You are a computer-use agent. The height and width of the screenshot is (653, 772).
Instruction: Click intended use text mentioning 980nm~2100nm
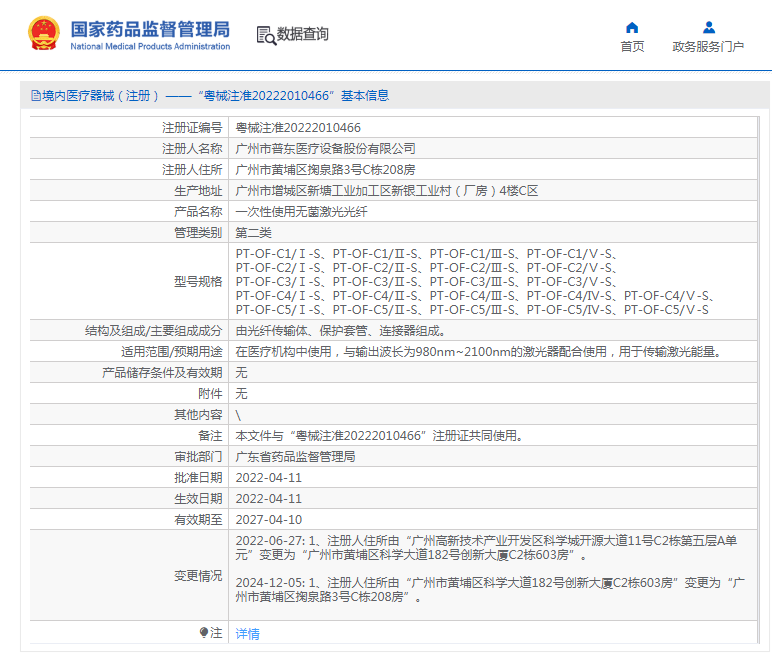tap(479, 352)
